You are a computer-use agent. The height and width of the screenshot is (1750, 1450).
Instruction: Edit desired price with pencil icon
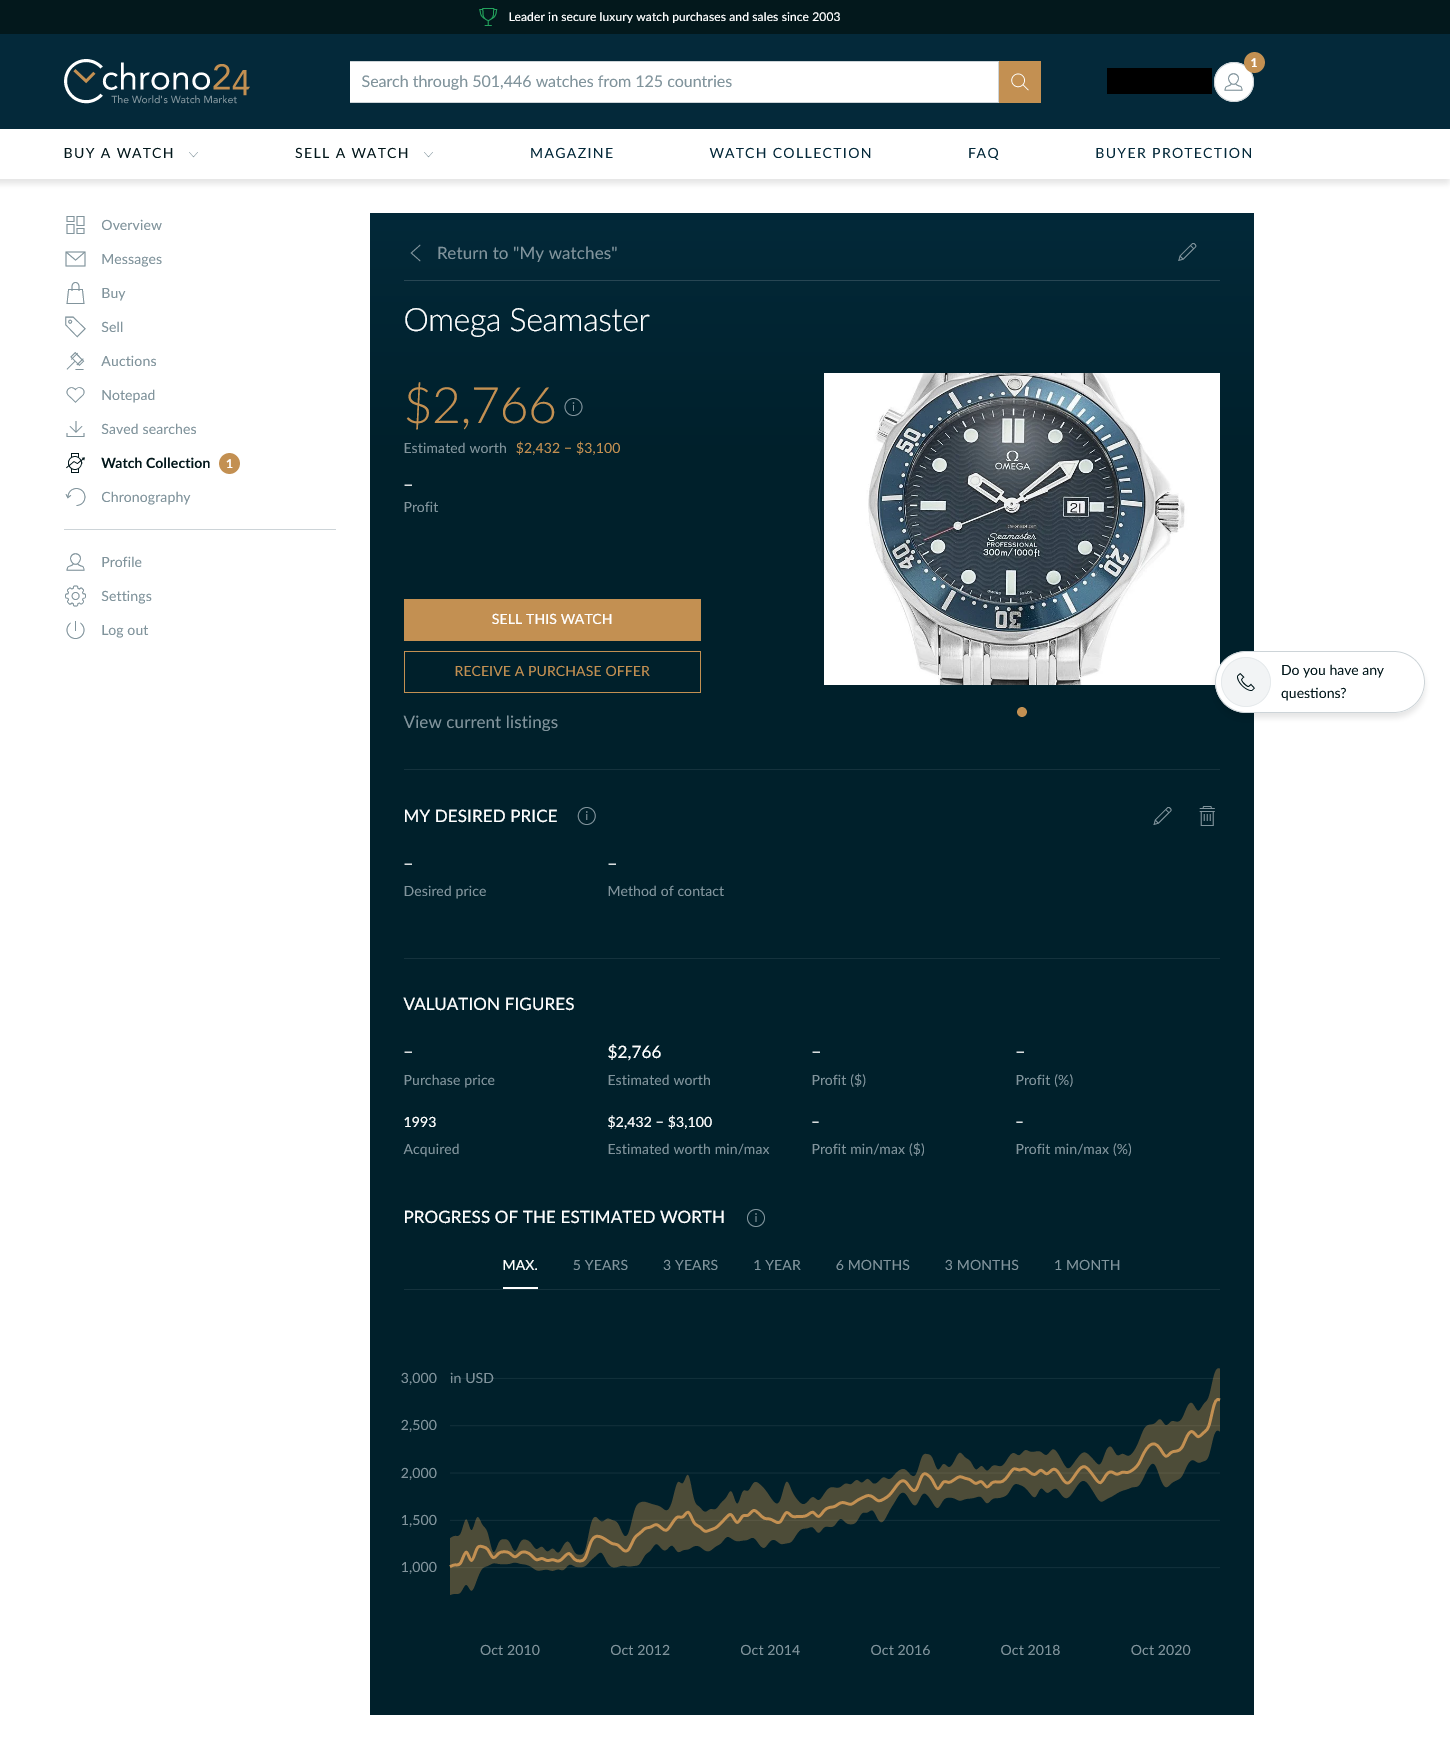(x=1162, y=816)
